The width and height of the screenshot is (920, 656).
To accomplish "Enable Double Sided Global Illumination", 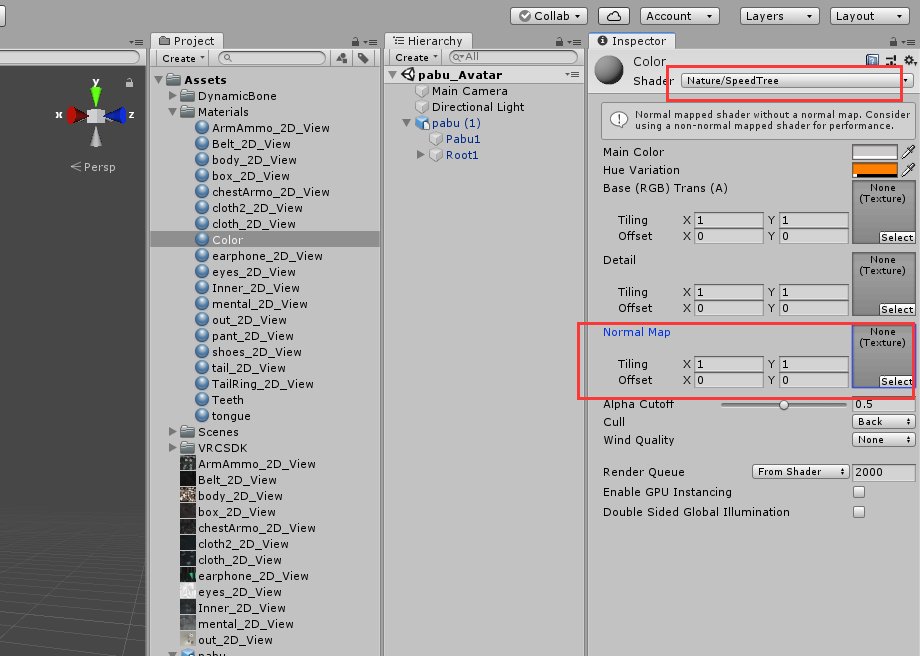I will point(858,512).
